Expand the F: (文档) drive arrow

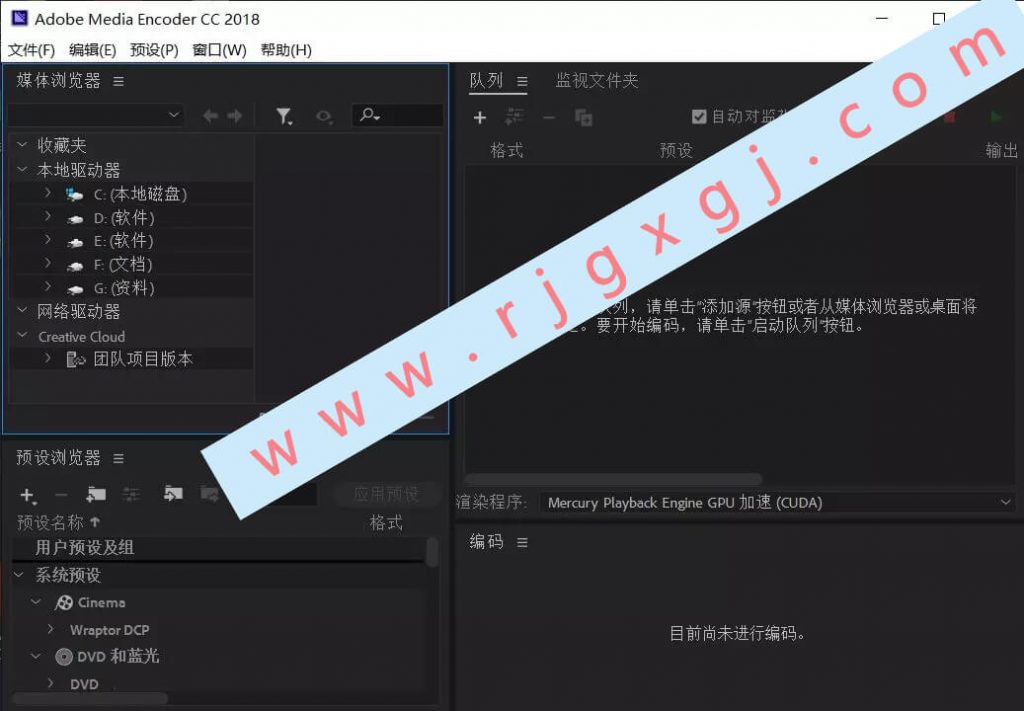(x=48, y=264)
